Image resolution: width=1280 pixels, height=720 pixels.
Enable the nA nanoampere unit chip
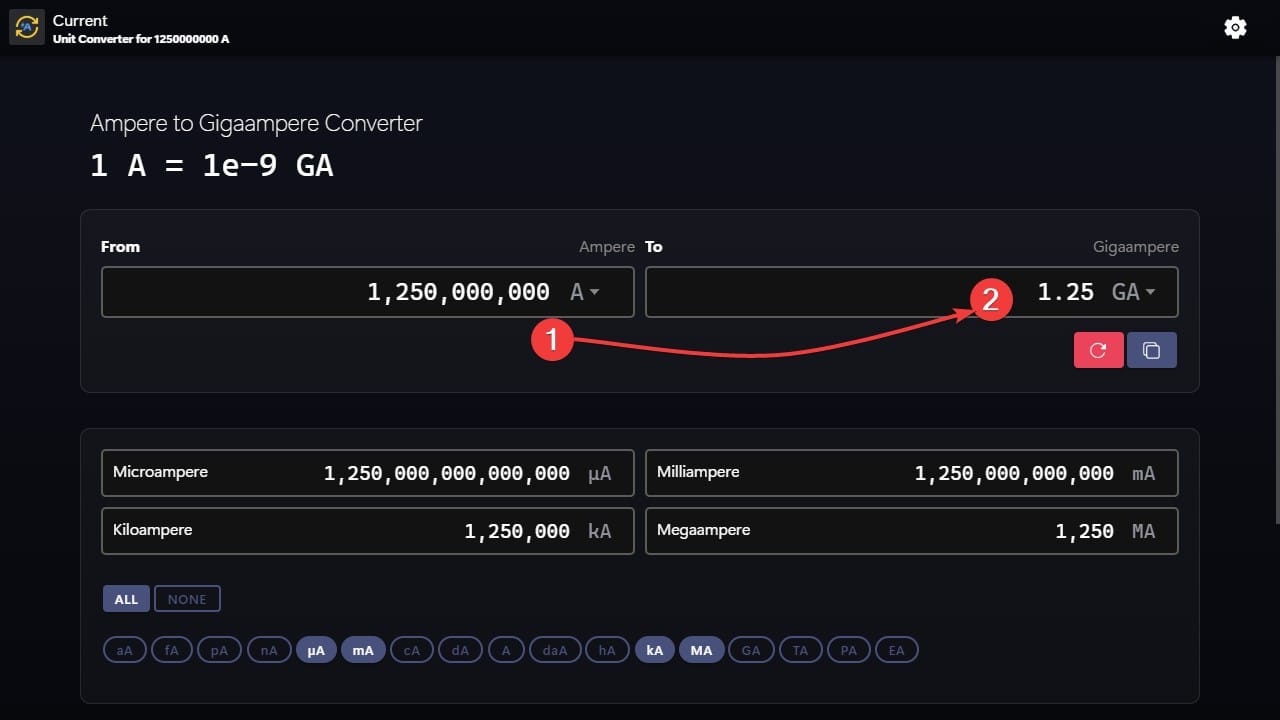pos(268,649)
